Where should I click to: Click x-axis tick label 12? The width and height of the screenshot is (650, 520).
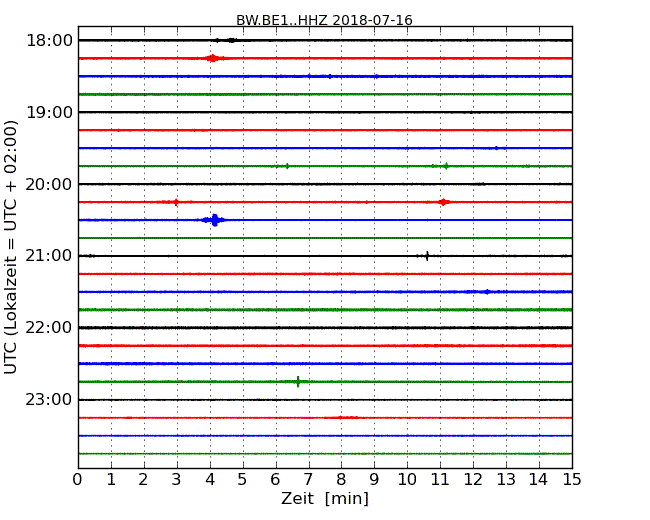click(x=473, y=480)
